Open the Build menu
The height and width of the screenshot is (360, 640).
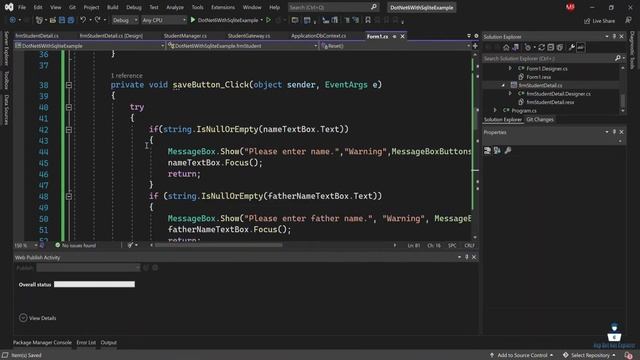112,7
